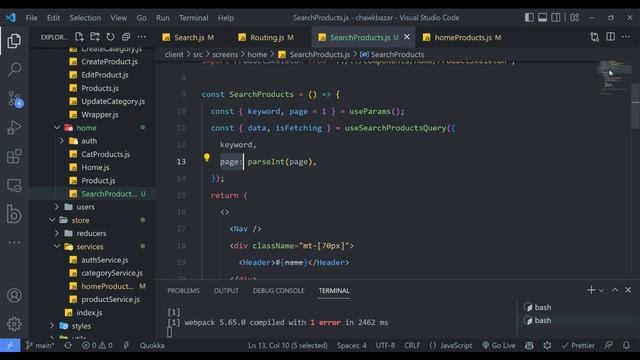Select UTF-8 encoding in status bar
This screenshot has width=640, height=360.
[385, 345]
